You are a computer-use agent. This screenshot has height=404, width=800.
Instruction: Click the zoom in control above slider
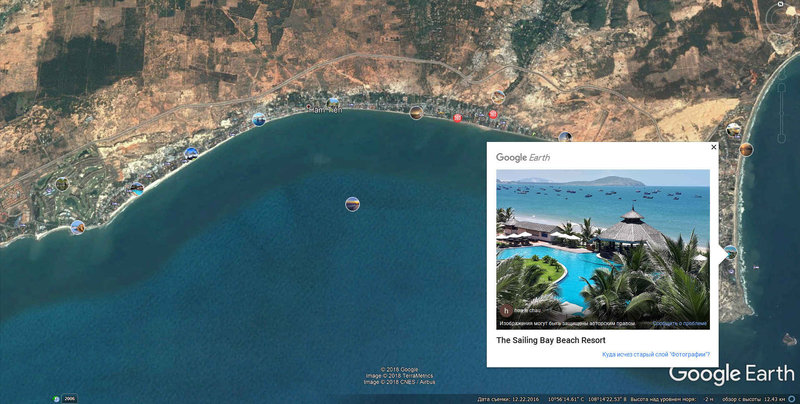pyautogui.click(x=781, y=87)
